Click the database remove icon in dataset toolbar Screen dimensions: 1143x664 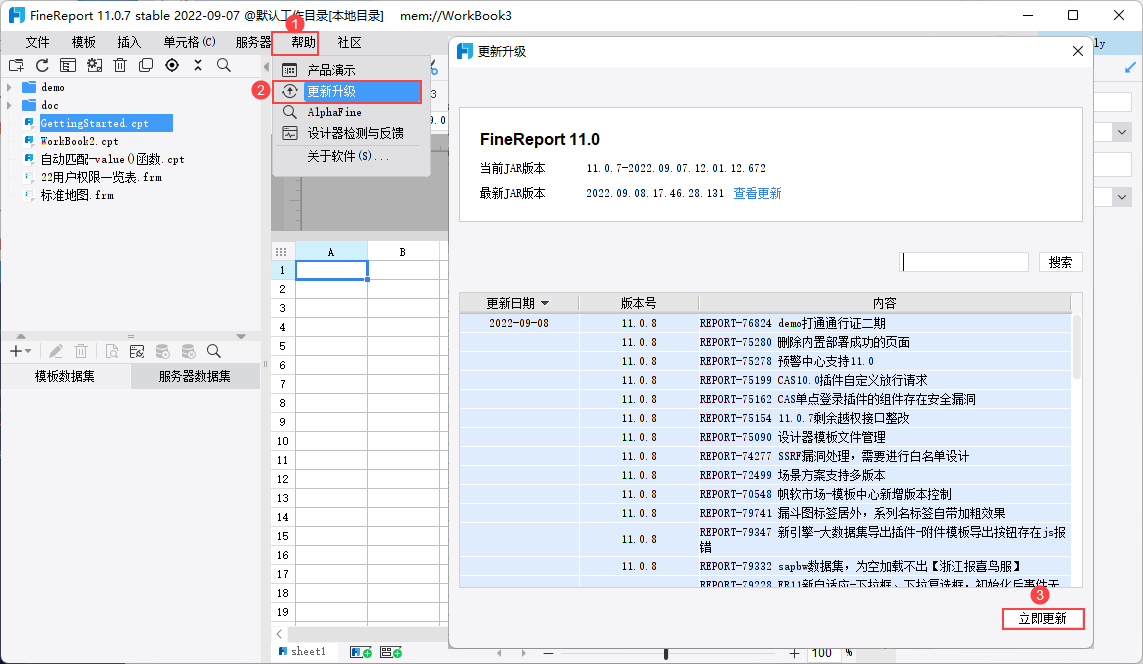tap(188, 351)
